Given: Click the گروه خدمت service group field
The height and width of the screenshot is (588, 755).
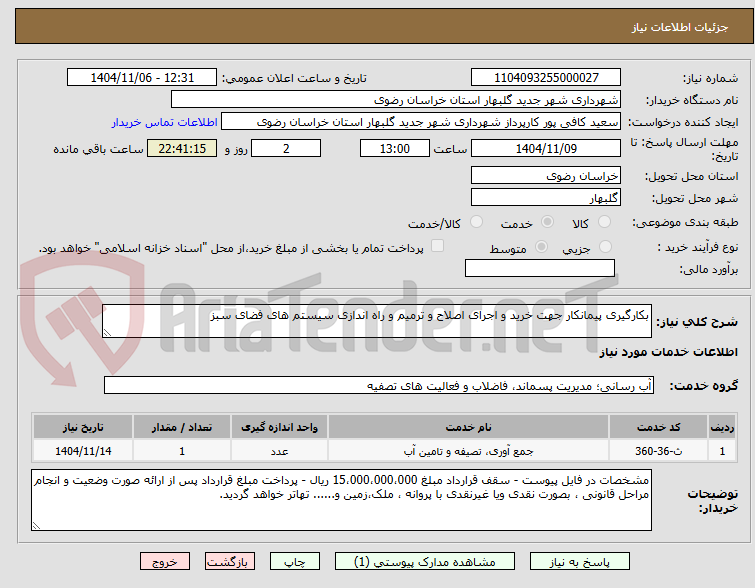Looking at the screenshot, I should click(x=379, y=385).
